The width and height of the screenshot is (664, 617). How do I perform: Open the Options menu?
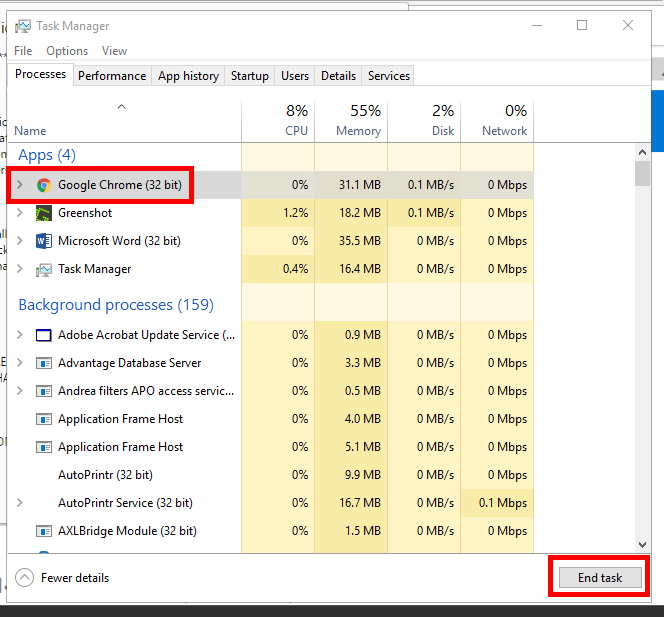pos(67,51)
